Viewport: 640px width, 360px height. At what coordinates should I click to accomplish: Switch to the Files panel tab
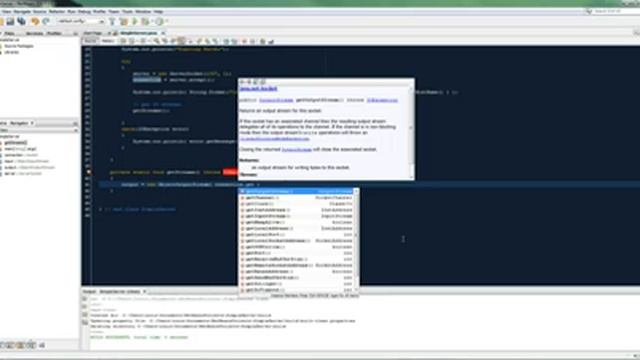point(9,33)
